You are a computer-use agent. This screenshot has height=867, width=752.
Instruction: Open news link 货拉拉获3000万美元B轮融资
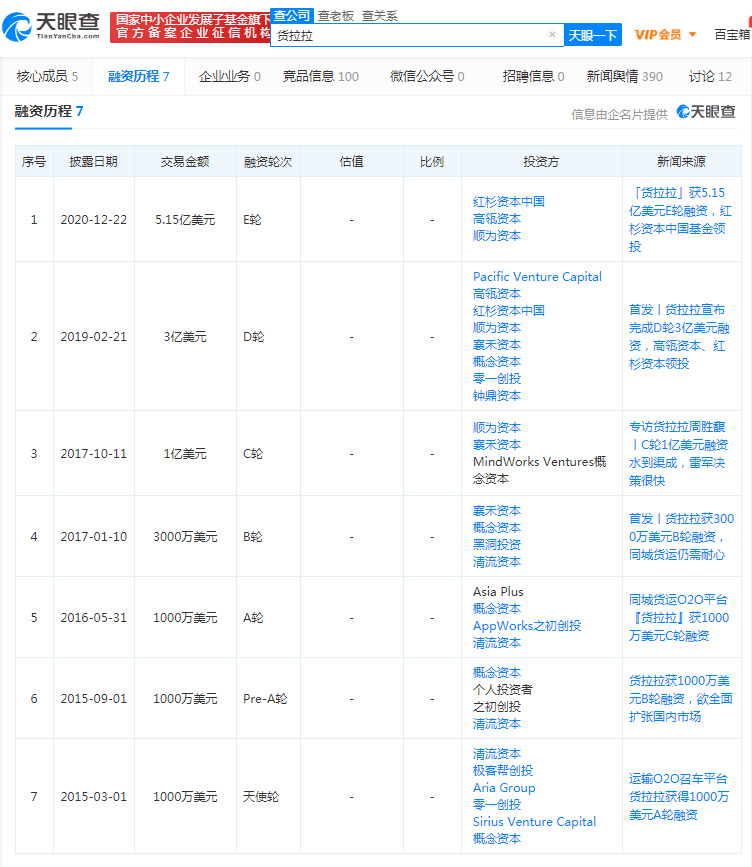(681, 536)
